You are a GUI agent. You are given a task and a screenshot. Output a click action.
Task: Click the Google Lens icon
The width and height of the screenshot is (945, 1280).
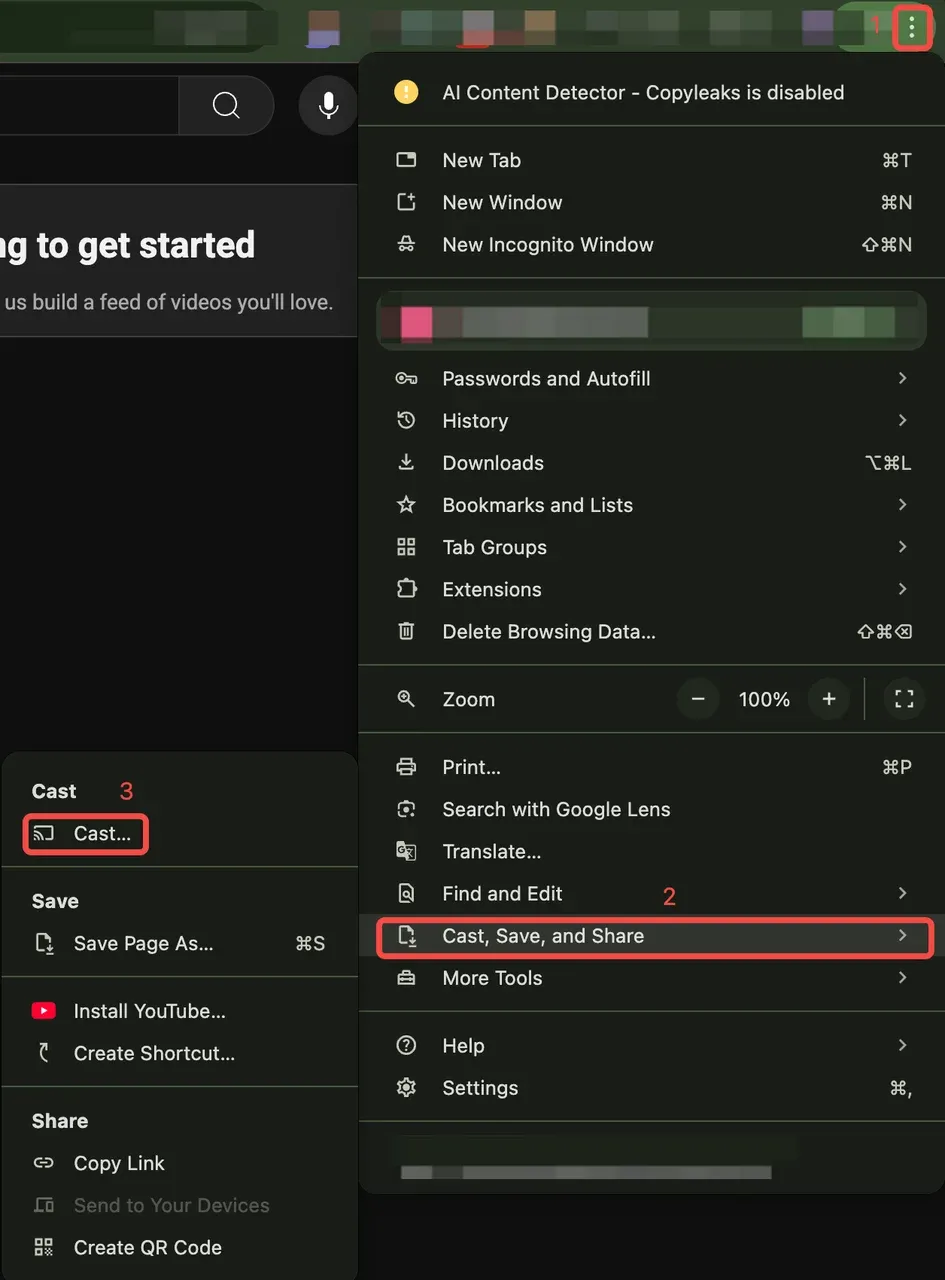tap(406, 809)
